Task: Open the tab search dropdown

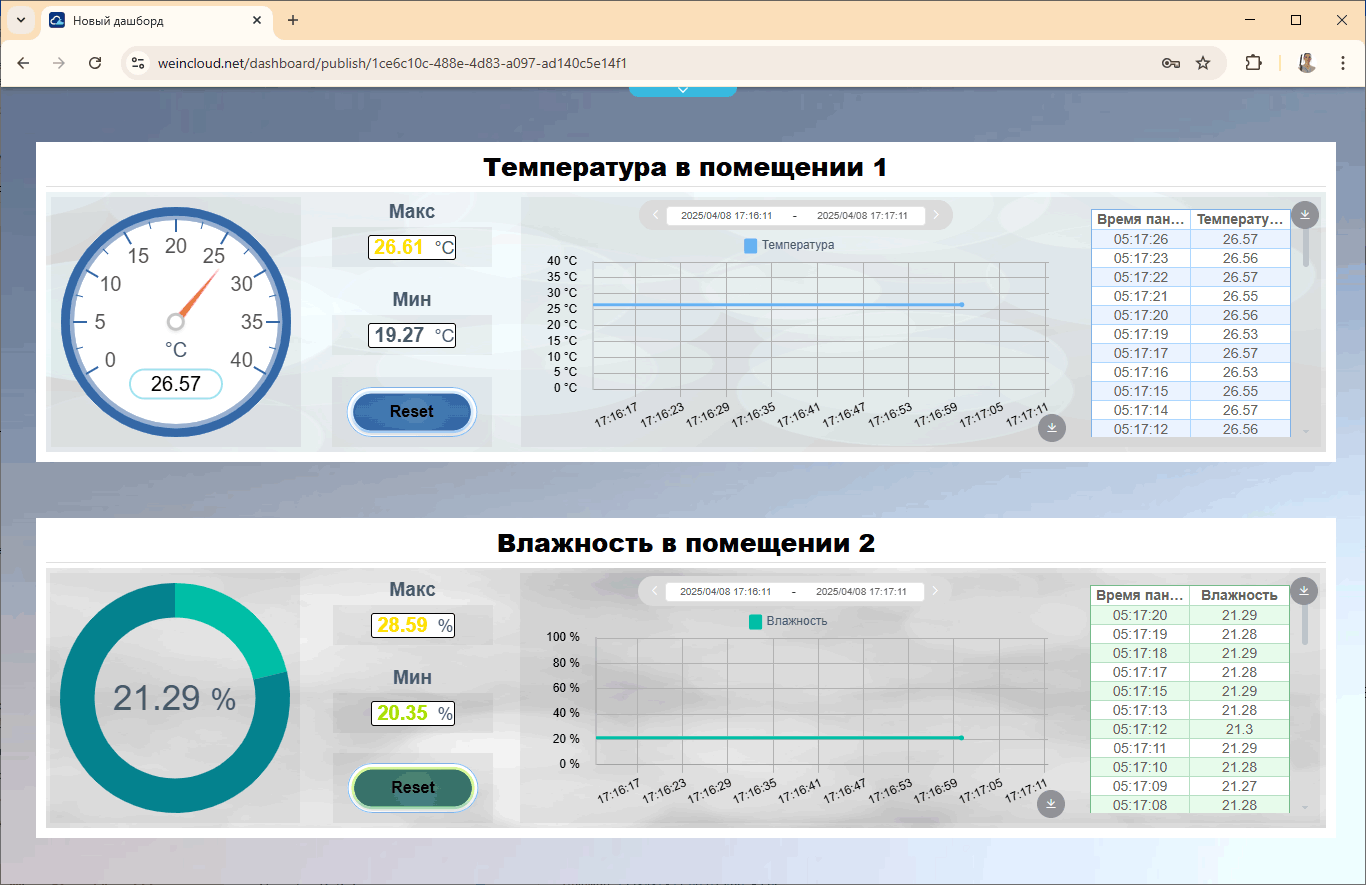Action: [20, 20]
